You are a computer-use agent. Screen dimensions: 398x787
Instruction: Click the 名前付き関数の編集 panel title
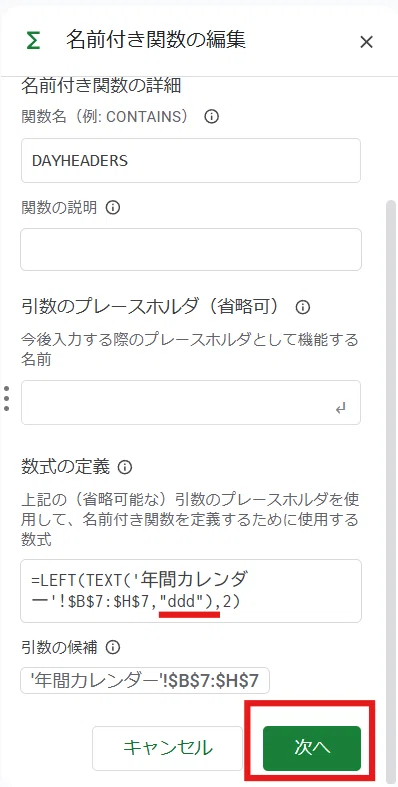click(x=156, y=41)
